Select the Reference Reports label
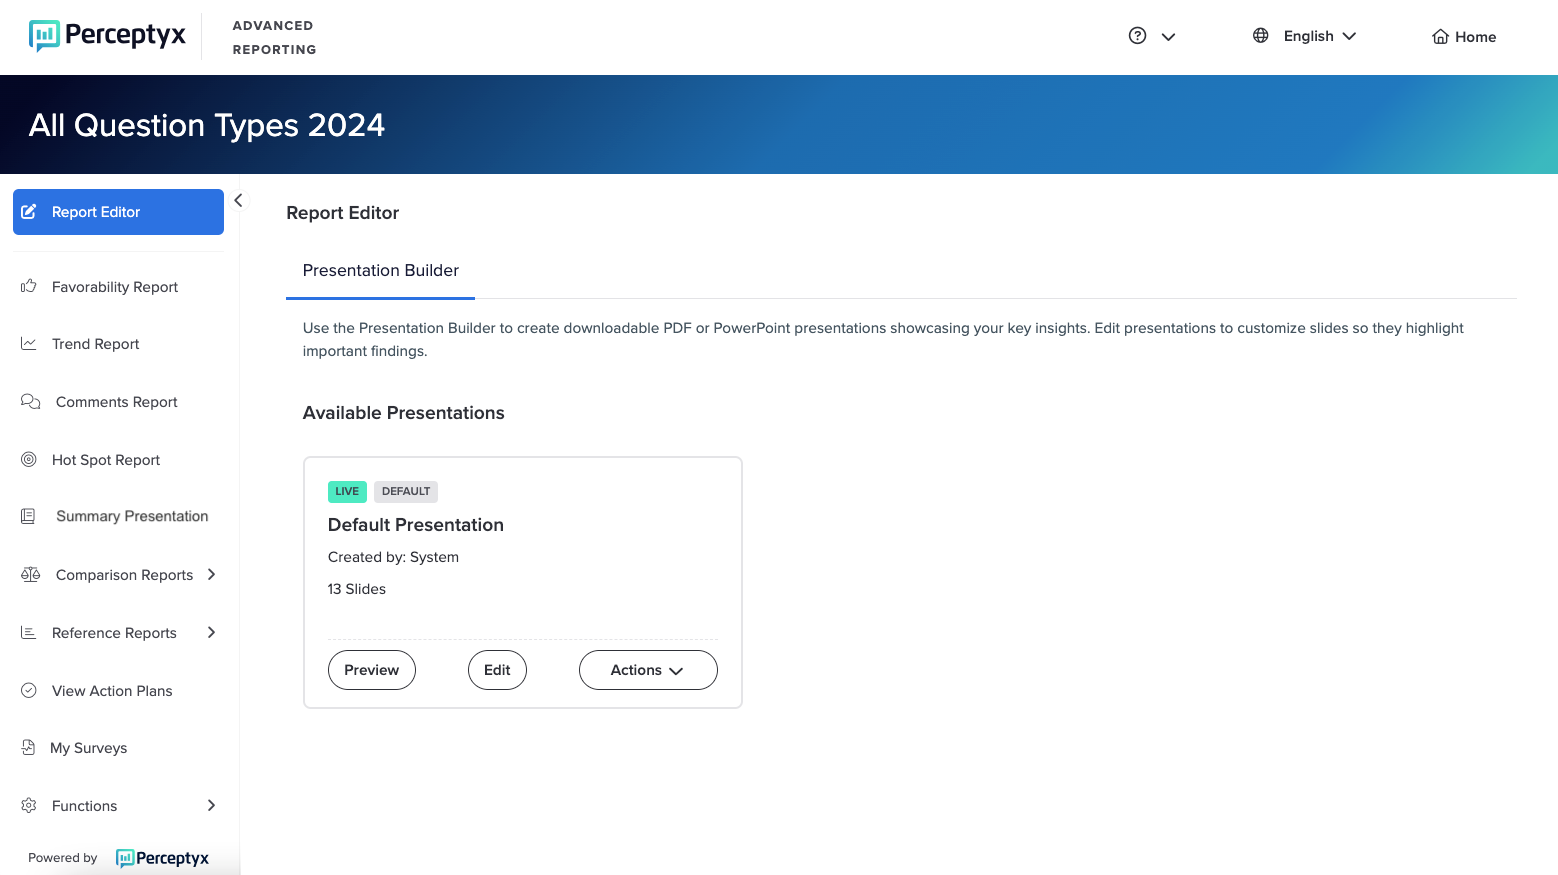 coord(114,633)
